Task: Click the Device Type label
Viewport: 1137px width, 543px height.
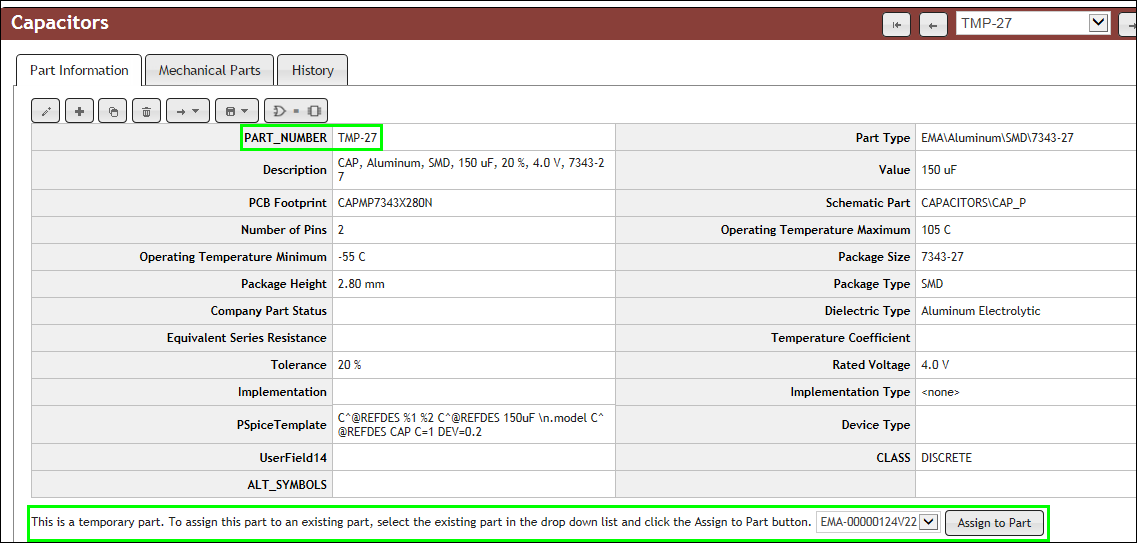Action: [x=876, y=425]
